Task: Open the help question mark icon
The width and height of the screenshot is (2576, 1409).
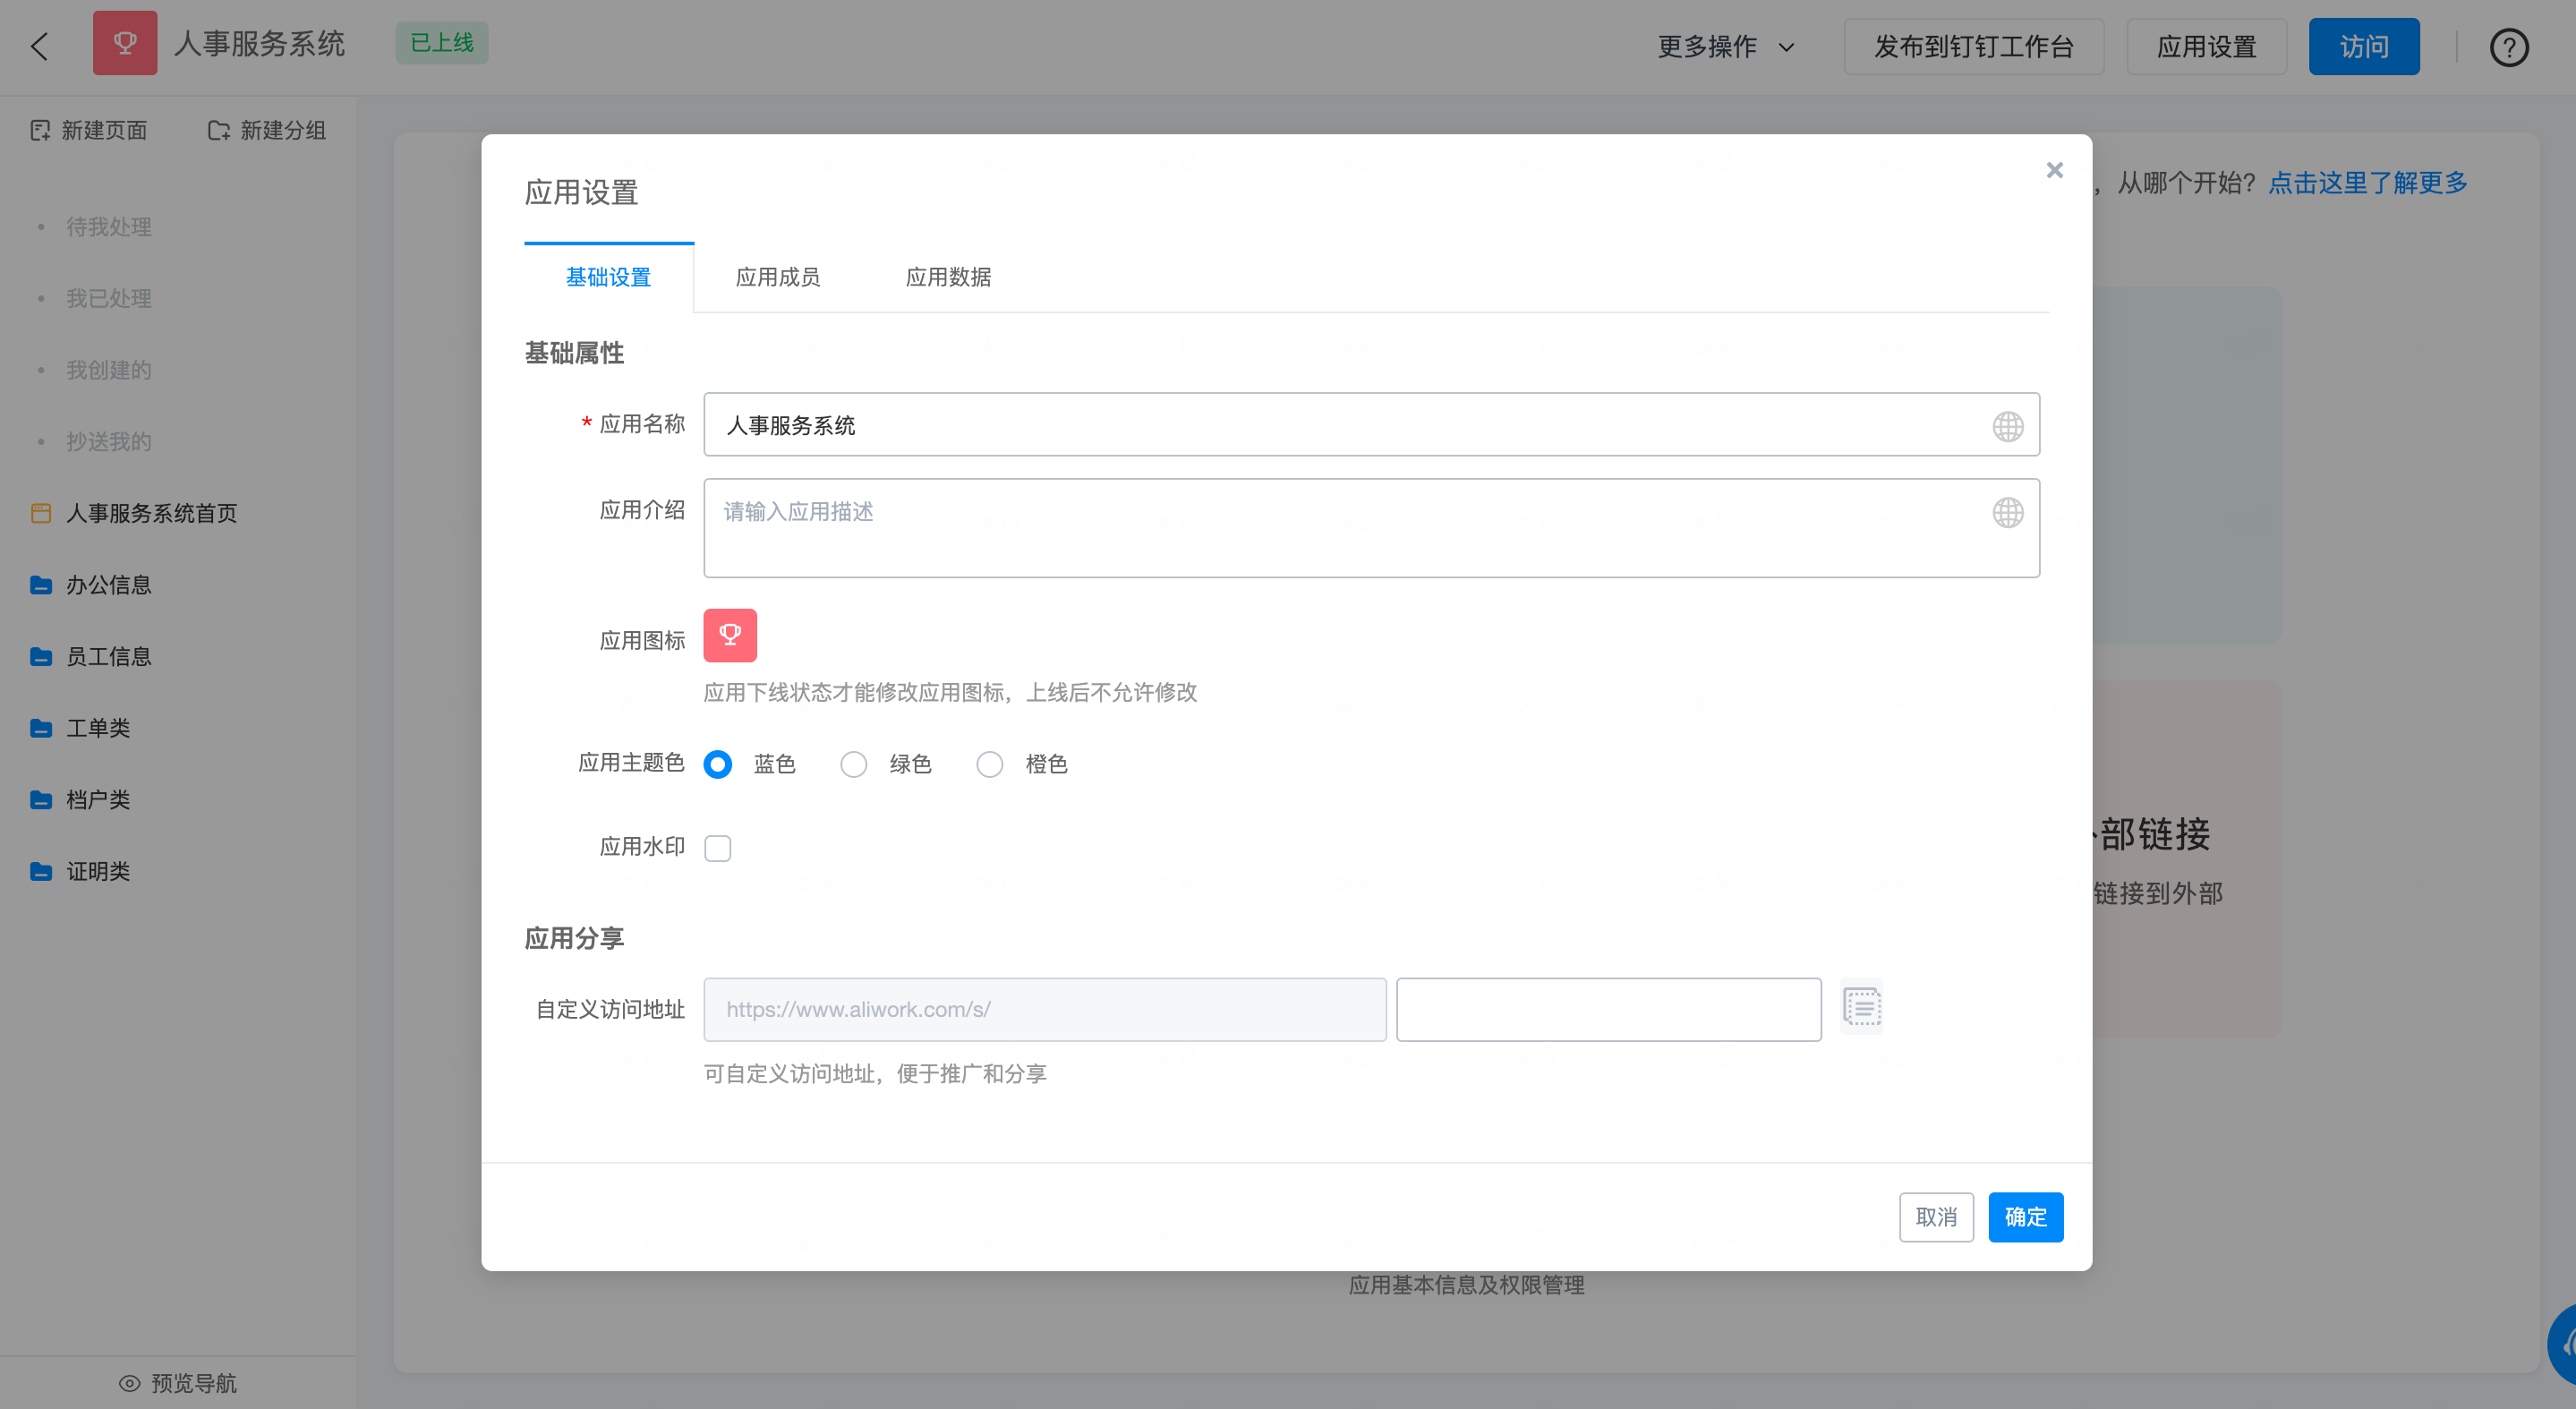Action: pos(2508,46)
